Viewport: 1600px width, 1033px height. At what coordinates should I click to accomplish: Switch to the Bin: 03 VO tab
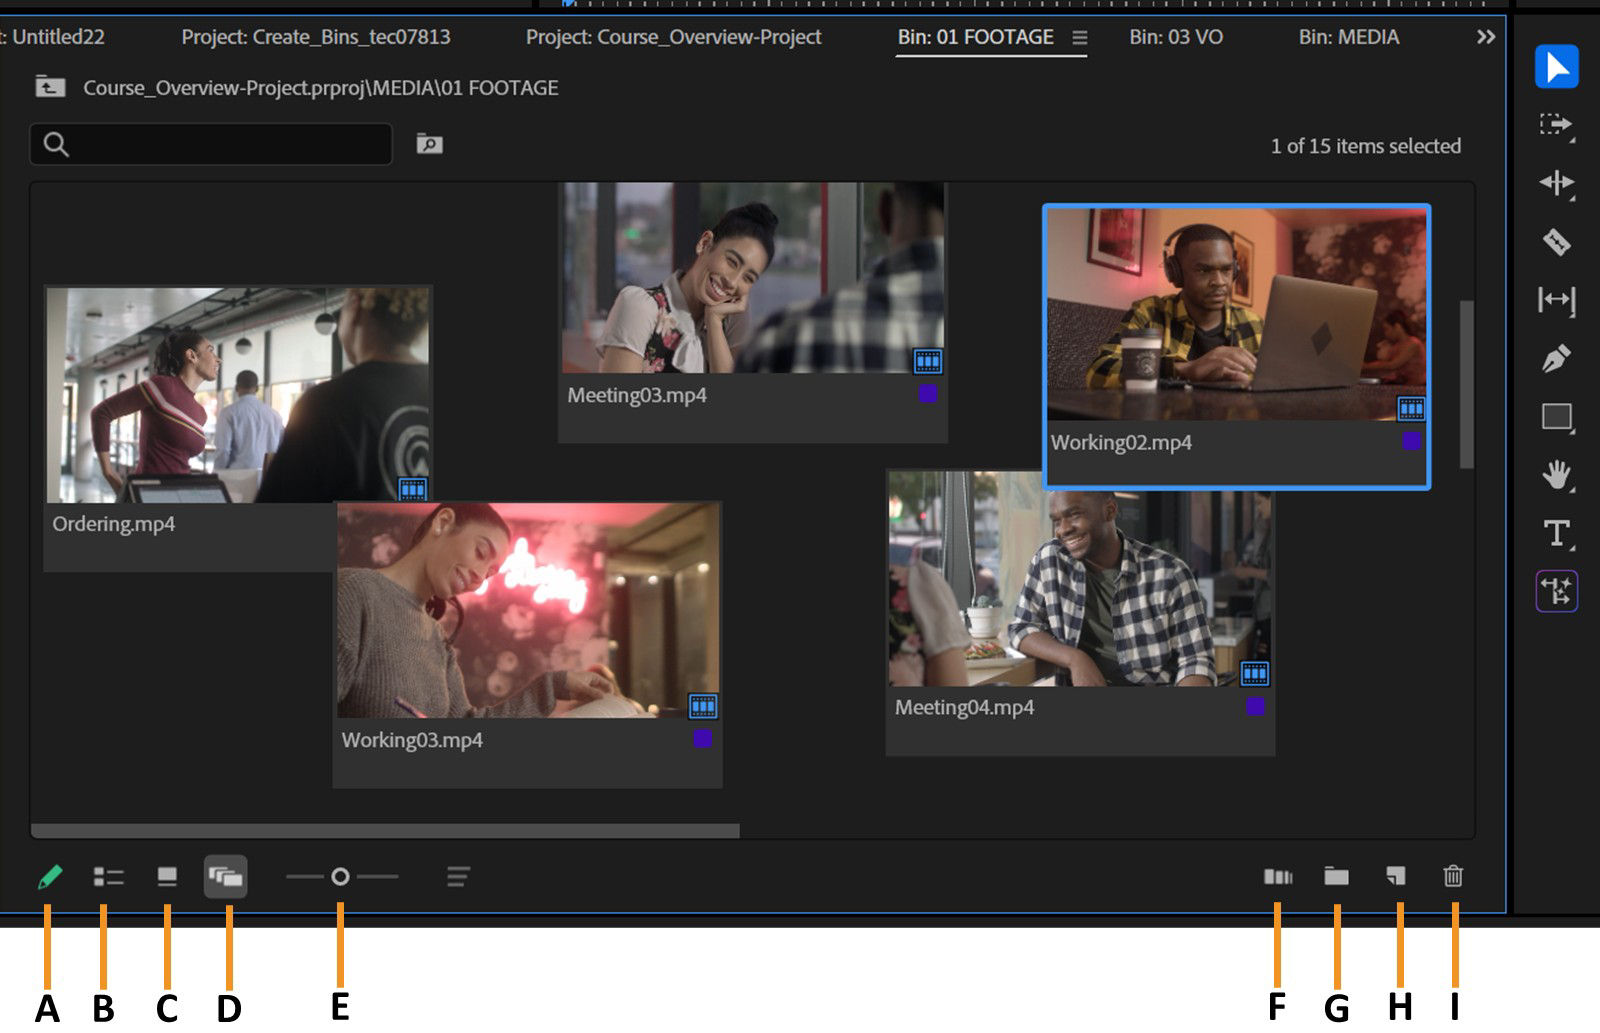(x=1176, y=38)
